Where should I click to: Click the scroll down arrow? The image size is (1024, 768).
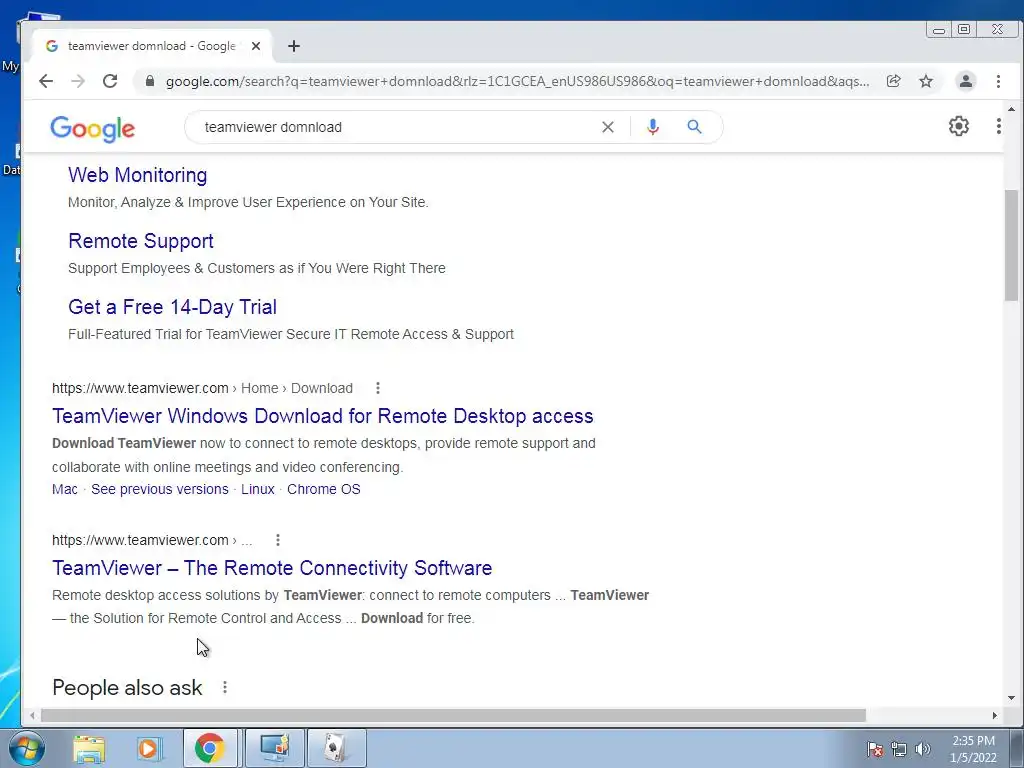click(1011, 697)
